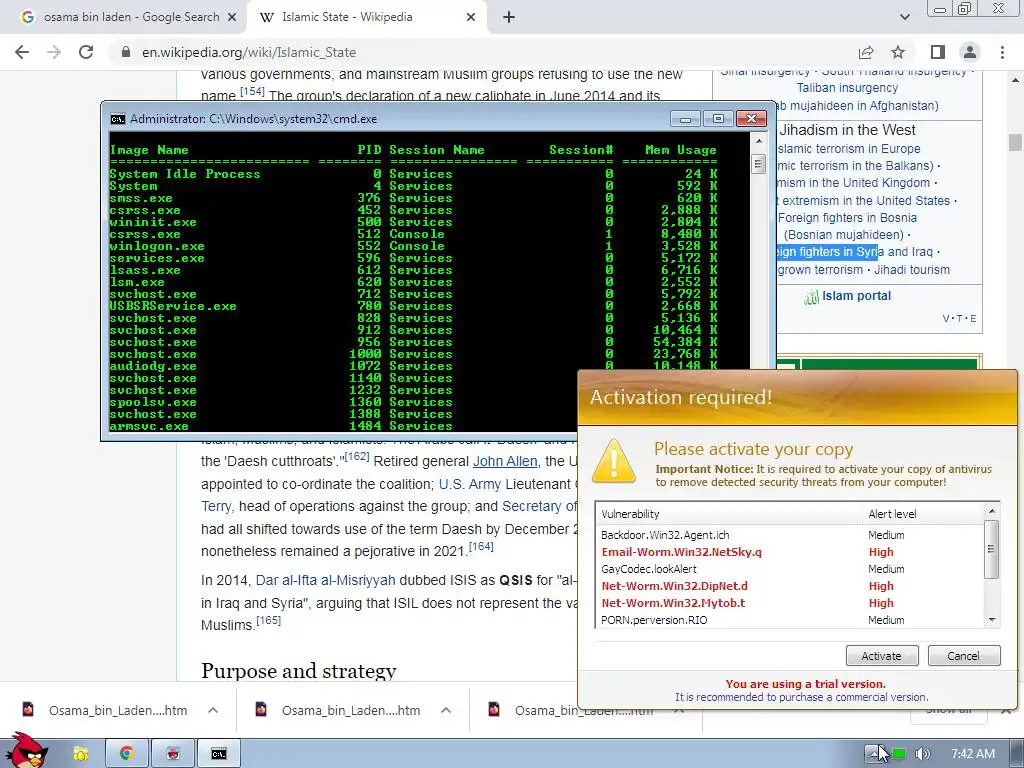Open the U.S. Army link
The width and height of the screenshot is (1024, 768).
(x=470, y=484)
